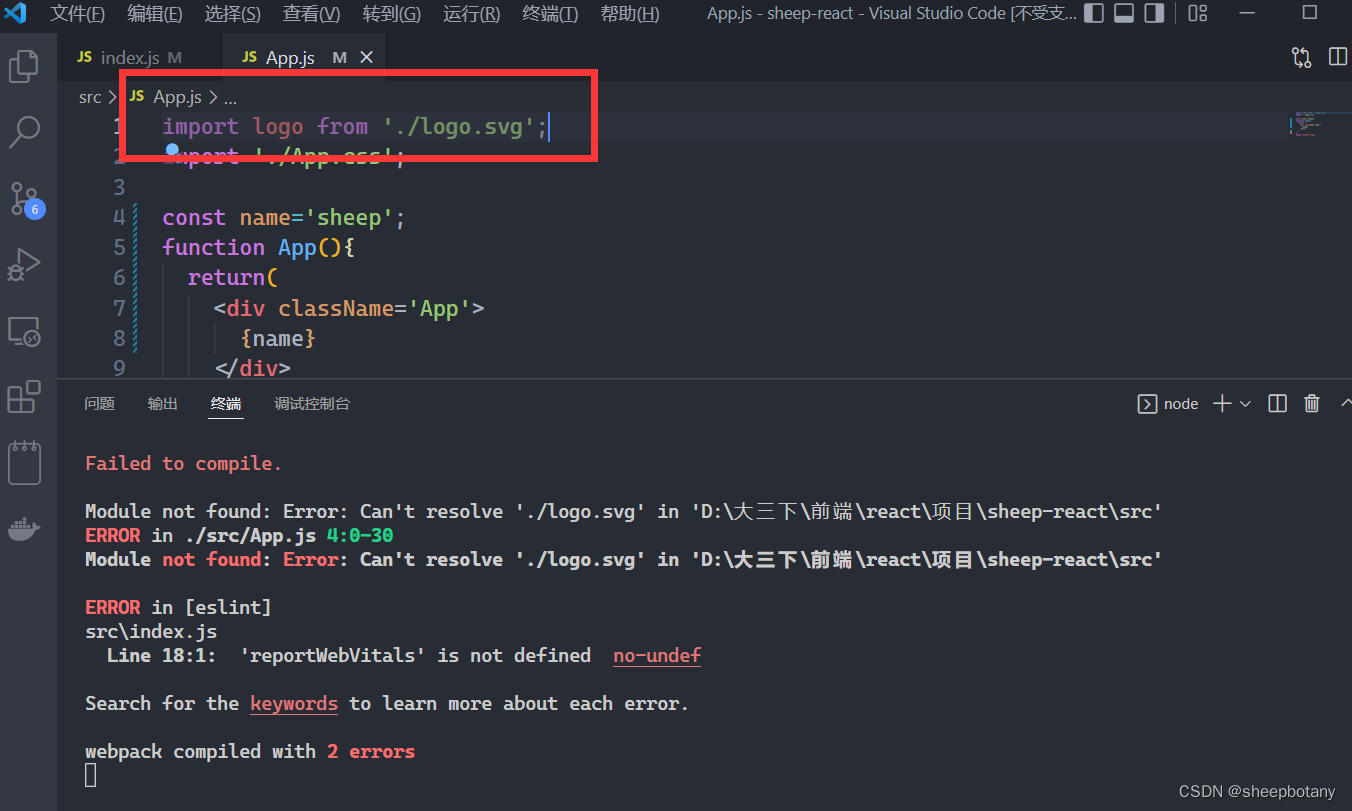Click "src\index.js" path in terminal

click(x=151, y=631)
